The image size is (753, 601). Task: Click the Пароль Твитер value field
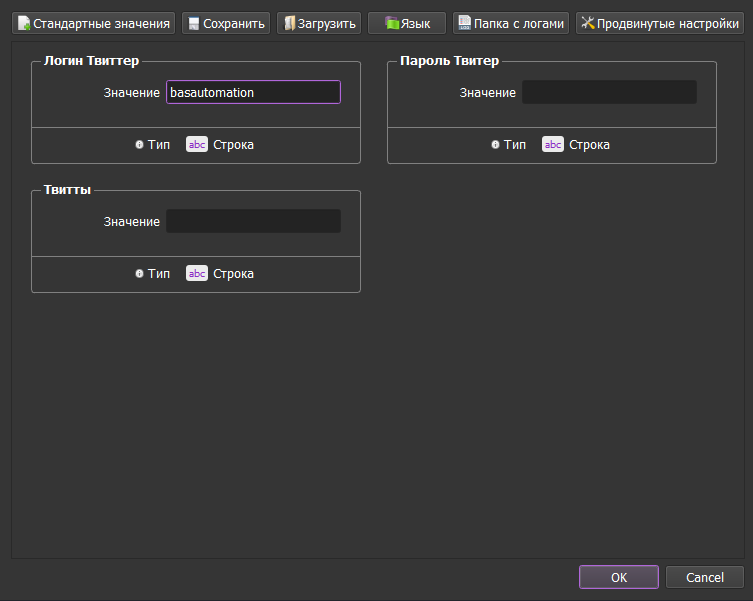coord(609,93)
